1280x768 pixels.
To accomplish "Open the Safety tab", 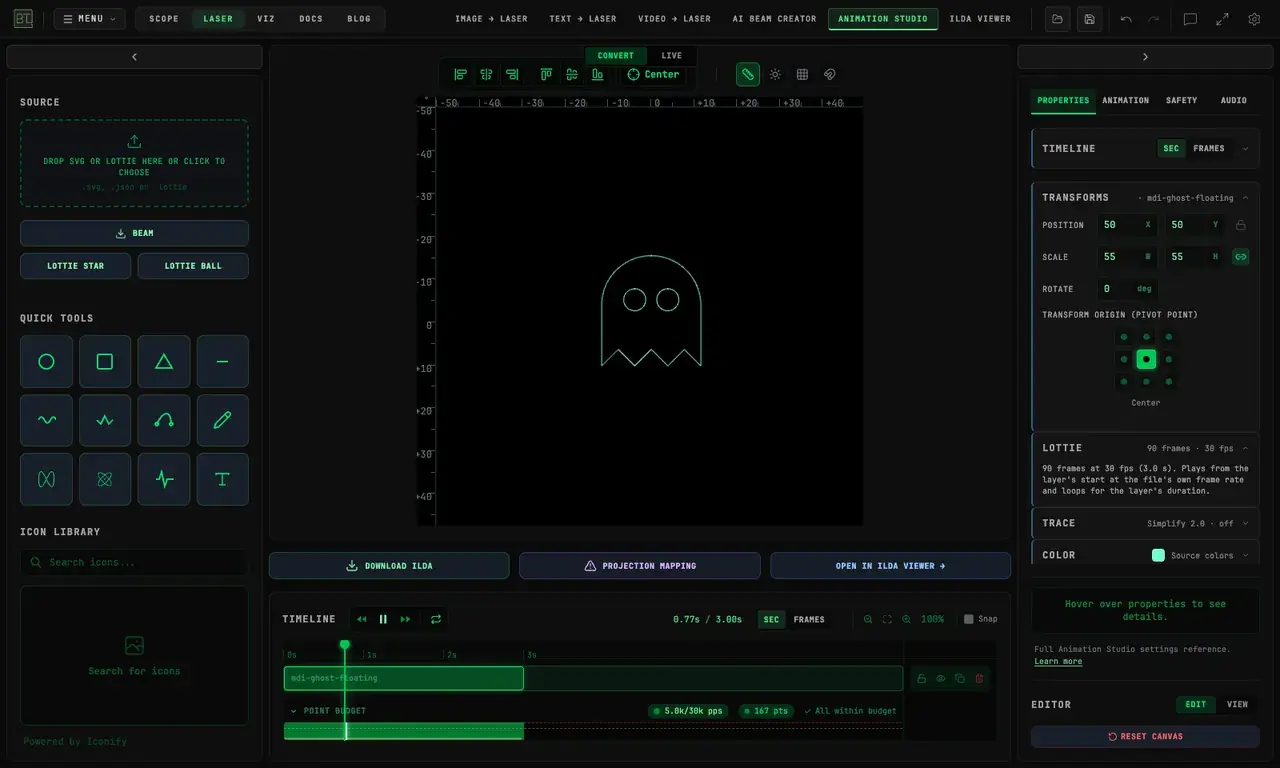I will click(1181, 100).
